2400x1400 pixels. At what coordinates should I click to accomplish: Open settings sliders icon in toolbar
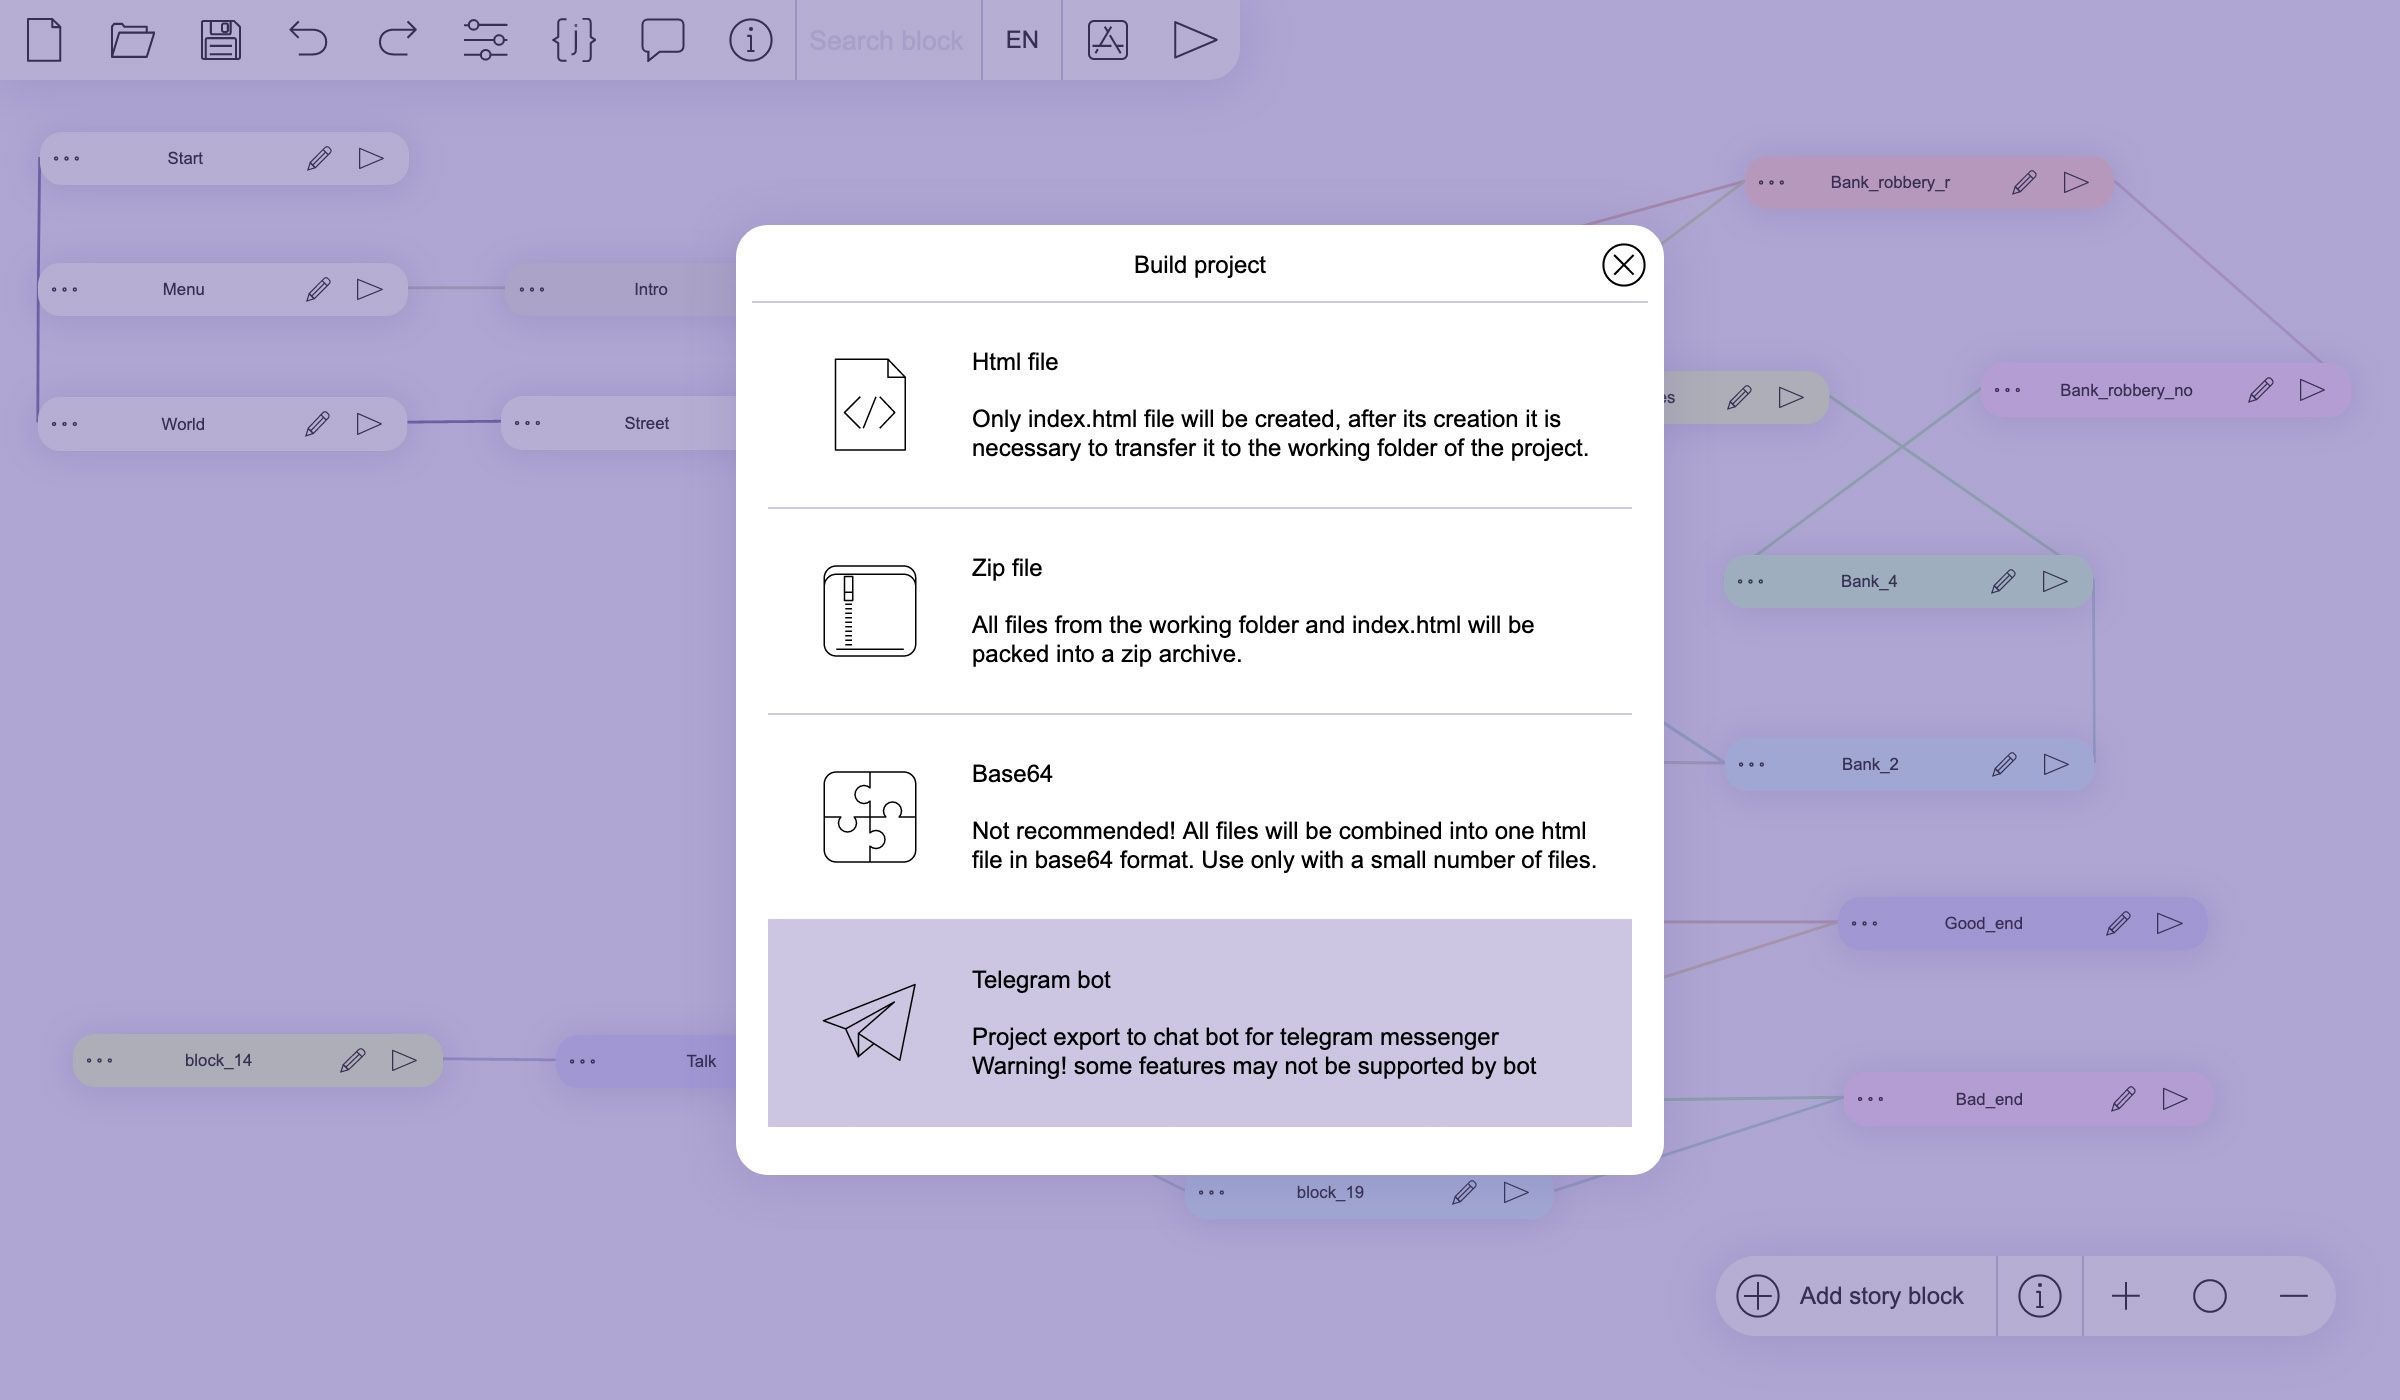(x=485, y=40)
